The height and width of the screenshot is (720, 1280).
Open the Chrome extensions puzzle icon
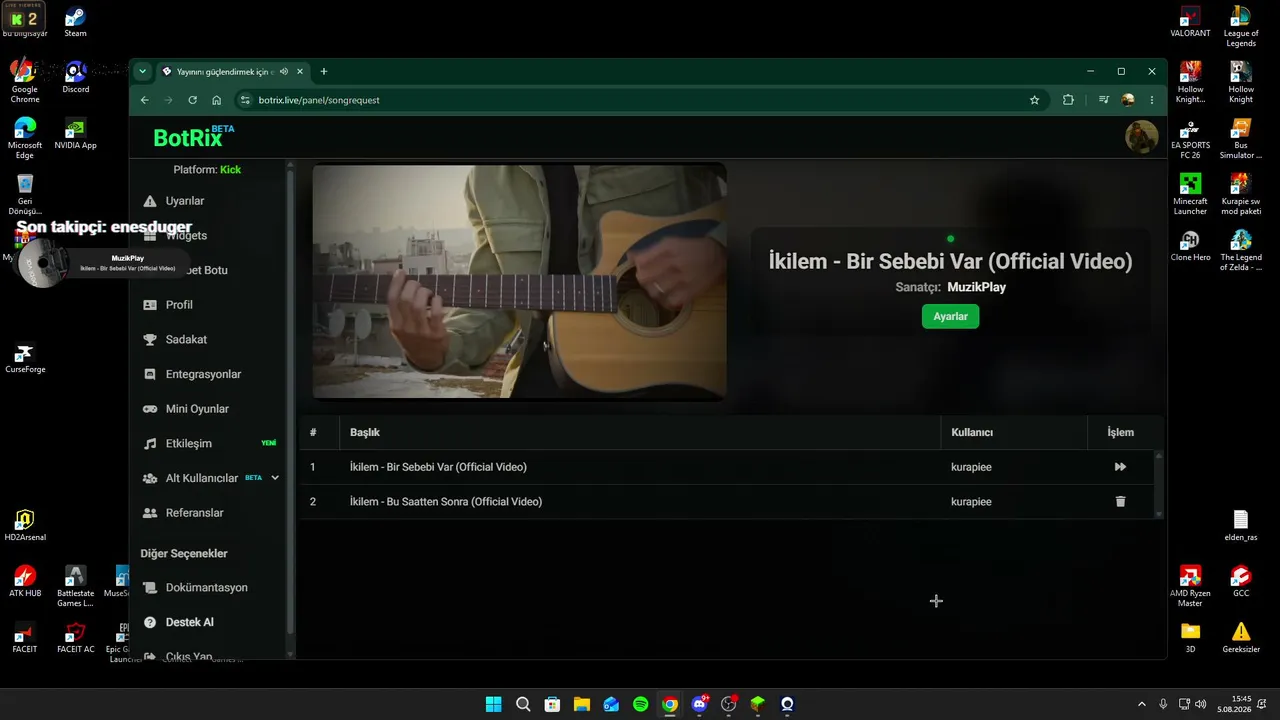(x=1068, y=100)
